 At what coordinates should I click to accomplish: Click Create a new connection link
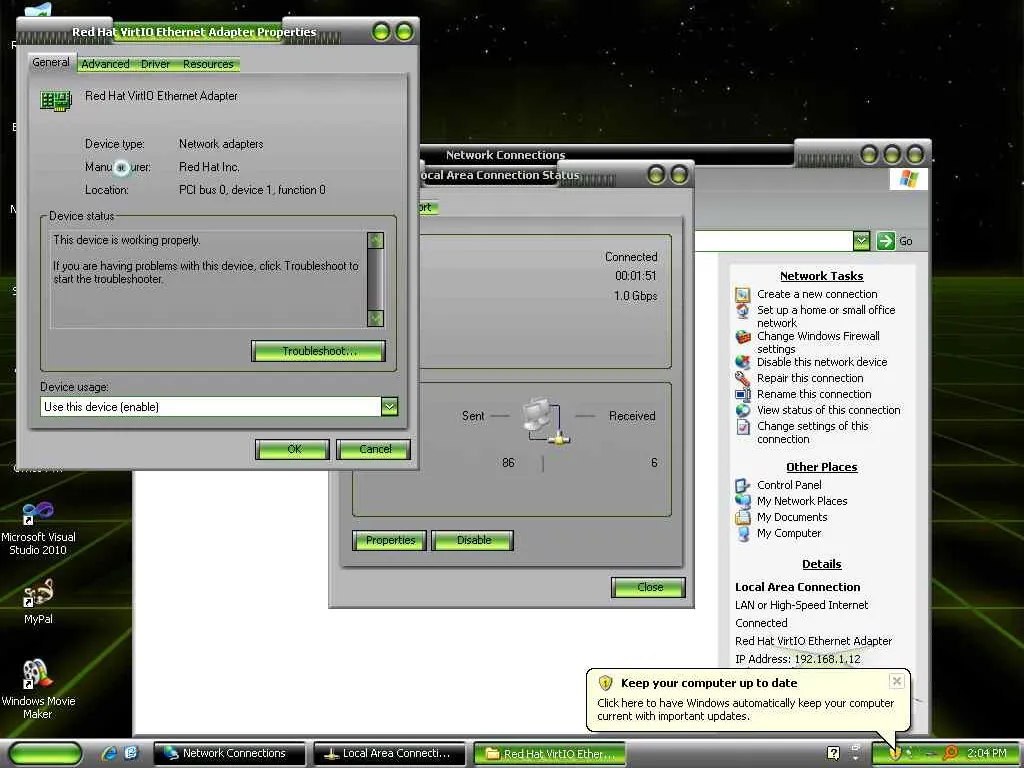pyautogui.click(x=817, y=295)
